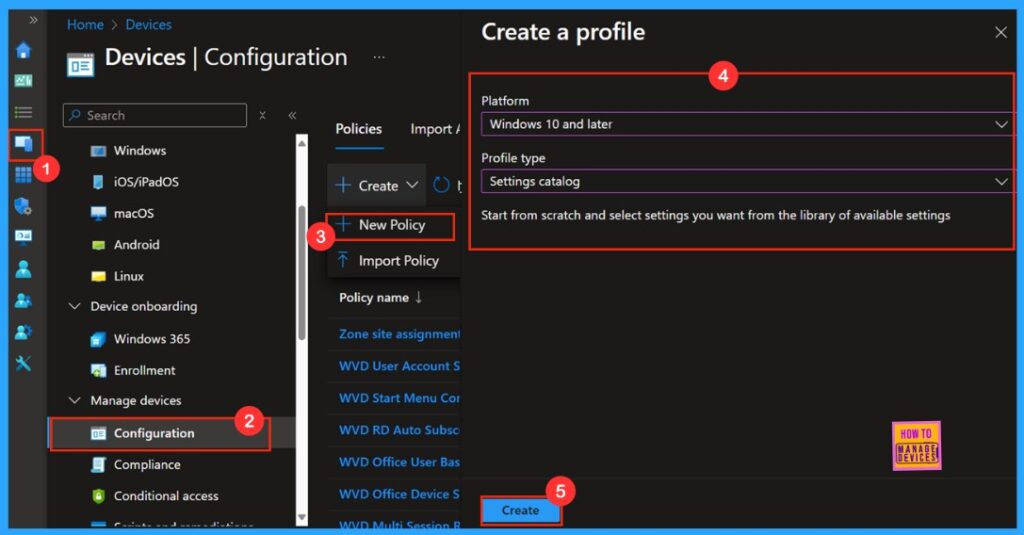
Task: Choose New Policy from menu
Action: [391, 225]
